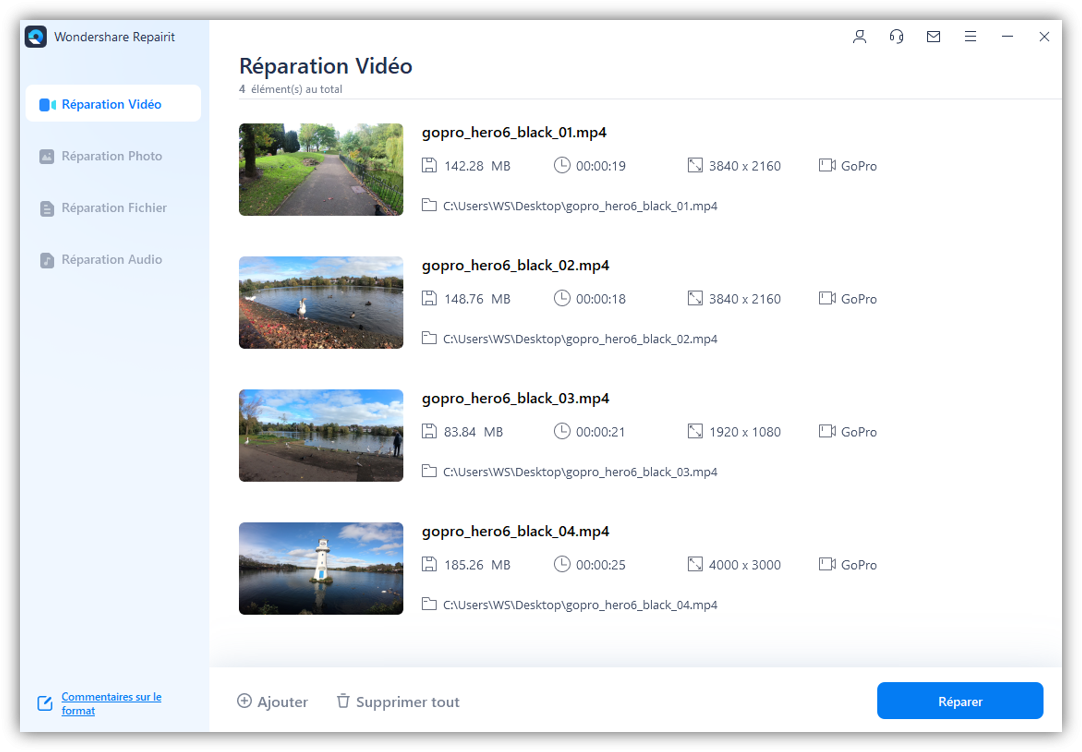This screenshot has height=752, width=1082.
Task: Click the camera icon in gopro_hero6_black_04.mp4 row
Action: pyautogui.click(x=827, y=565)
